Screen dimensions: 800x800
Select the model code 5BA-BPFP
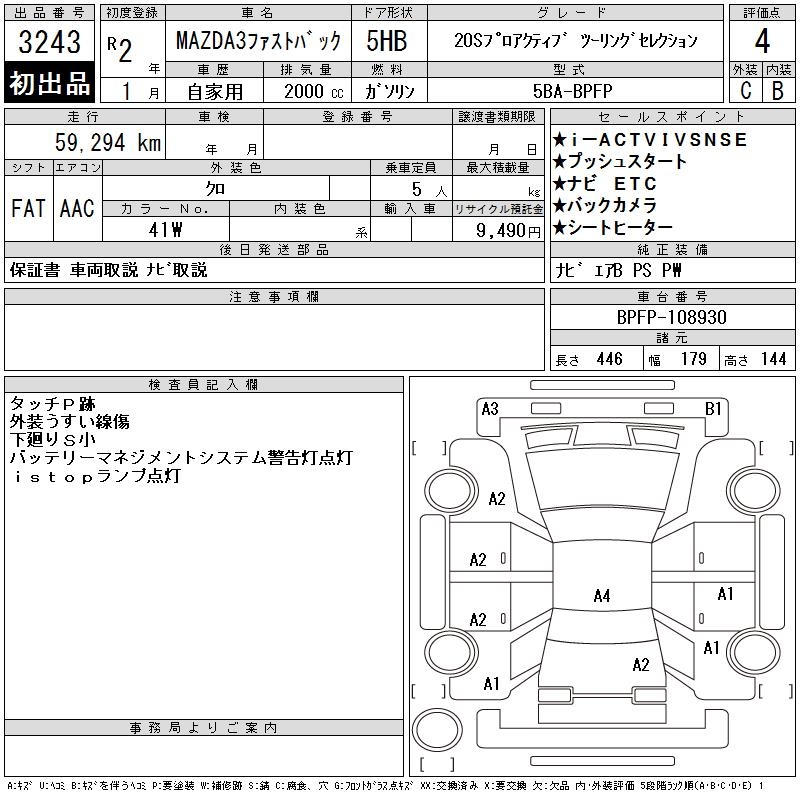[572, 91]
